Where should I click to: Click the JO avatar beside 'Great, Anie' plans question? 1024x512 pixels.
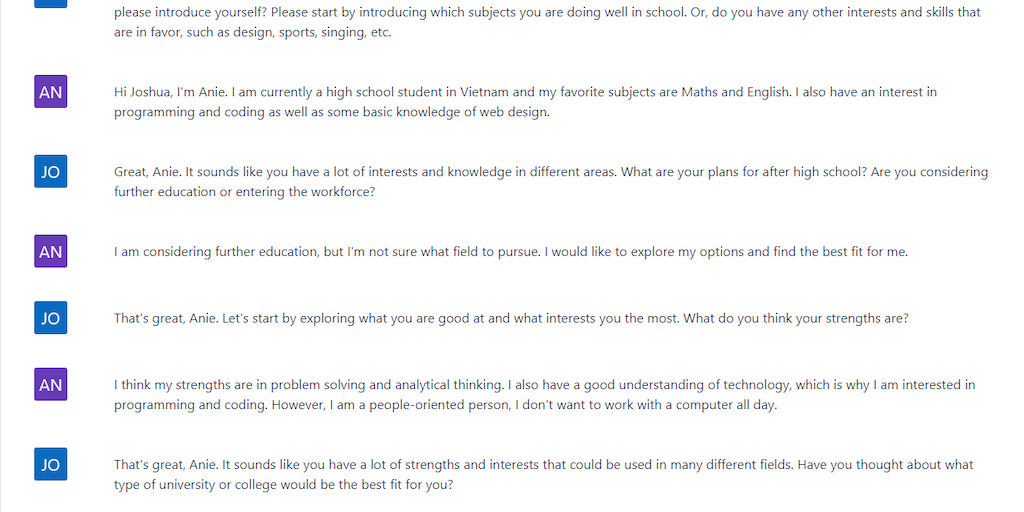(50, 172)
